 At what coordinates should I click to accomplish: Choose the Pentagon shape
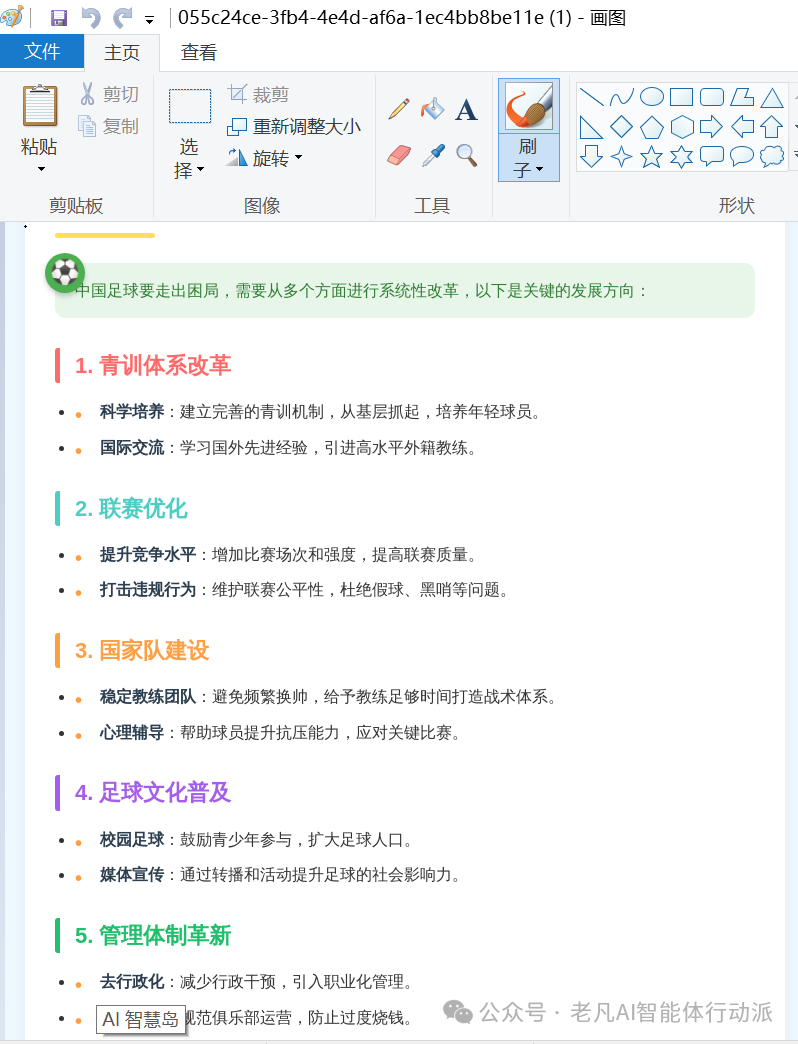click(652, 127)
